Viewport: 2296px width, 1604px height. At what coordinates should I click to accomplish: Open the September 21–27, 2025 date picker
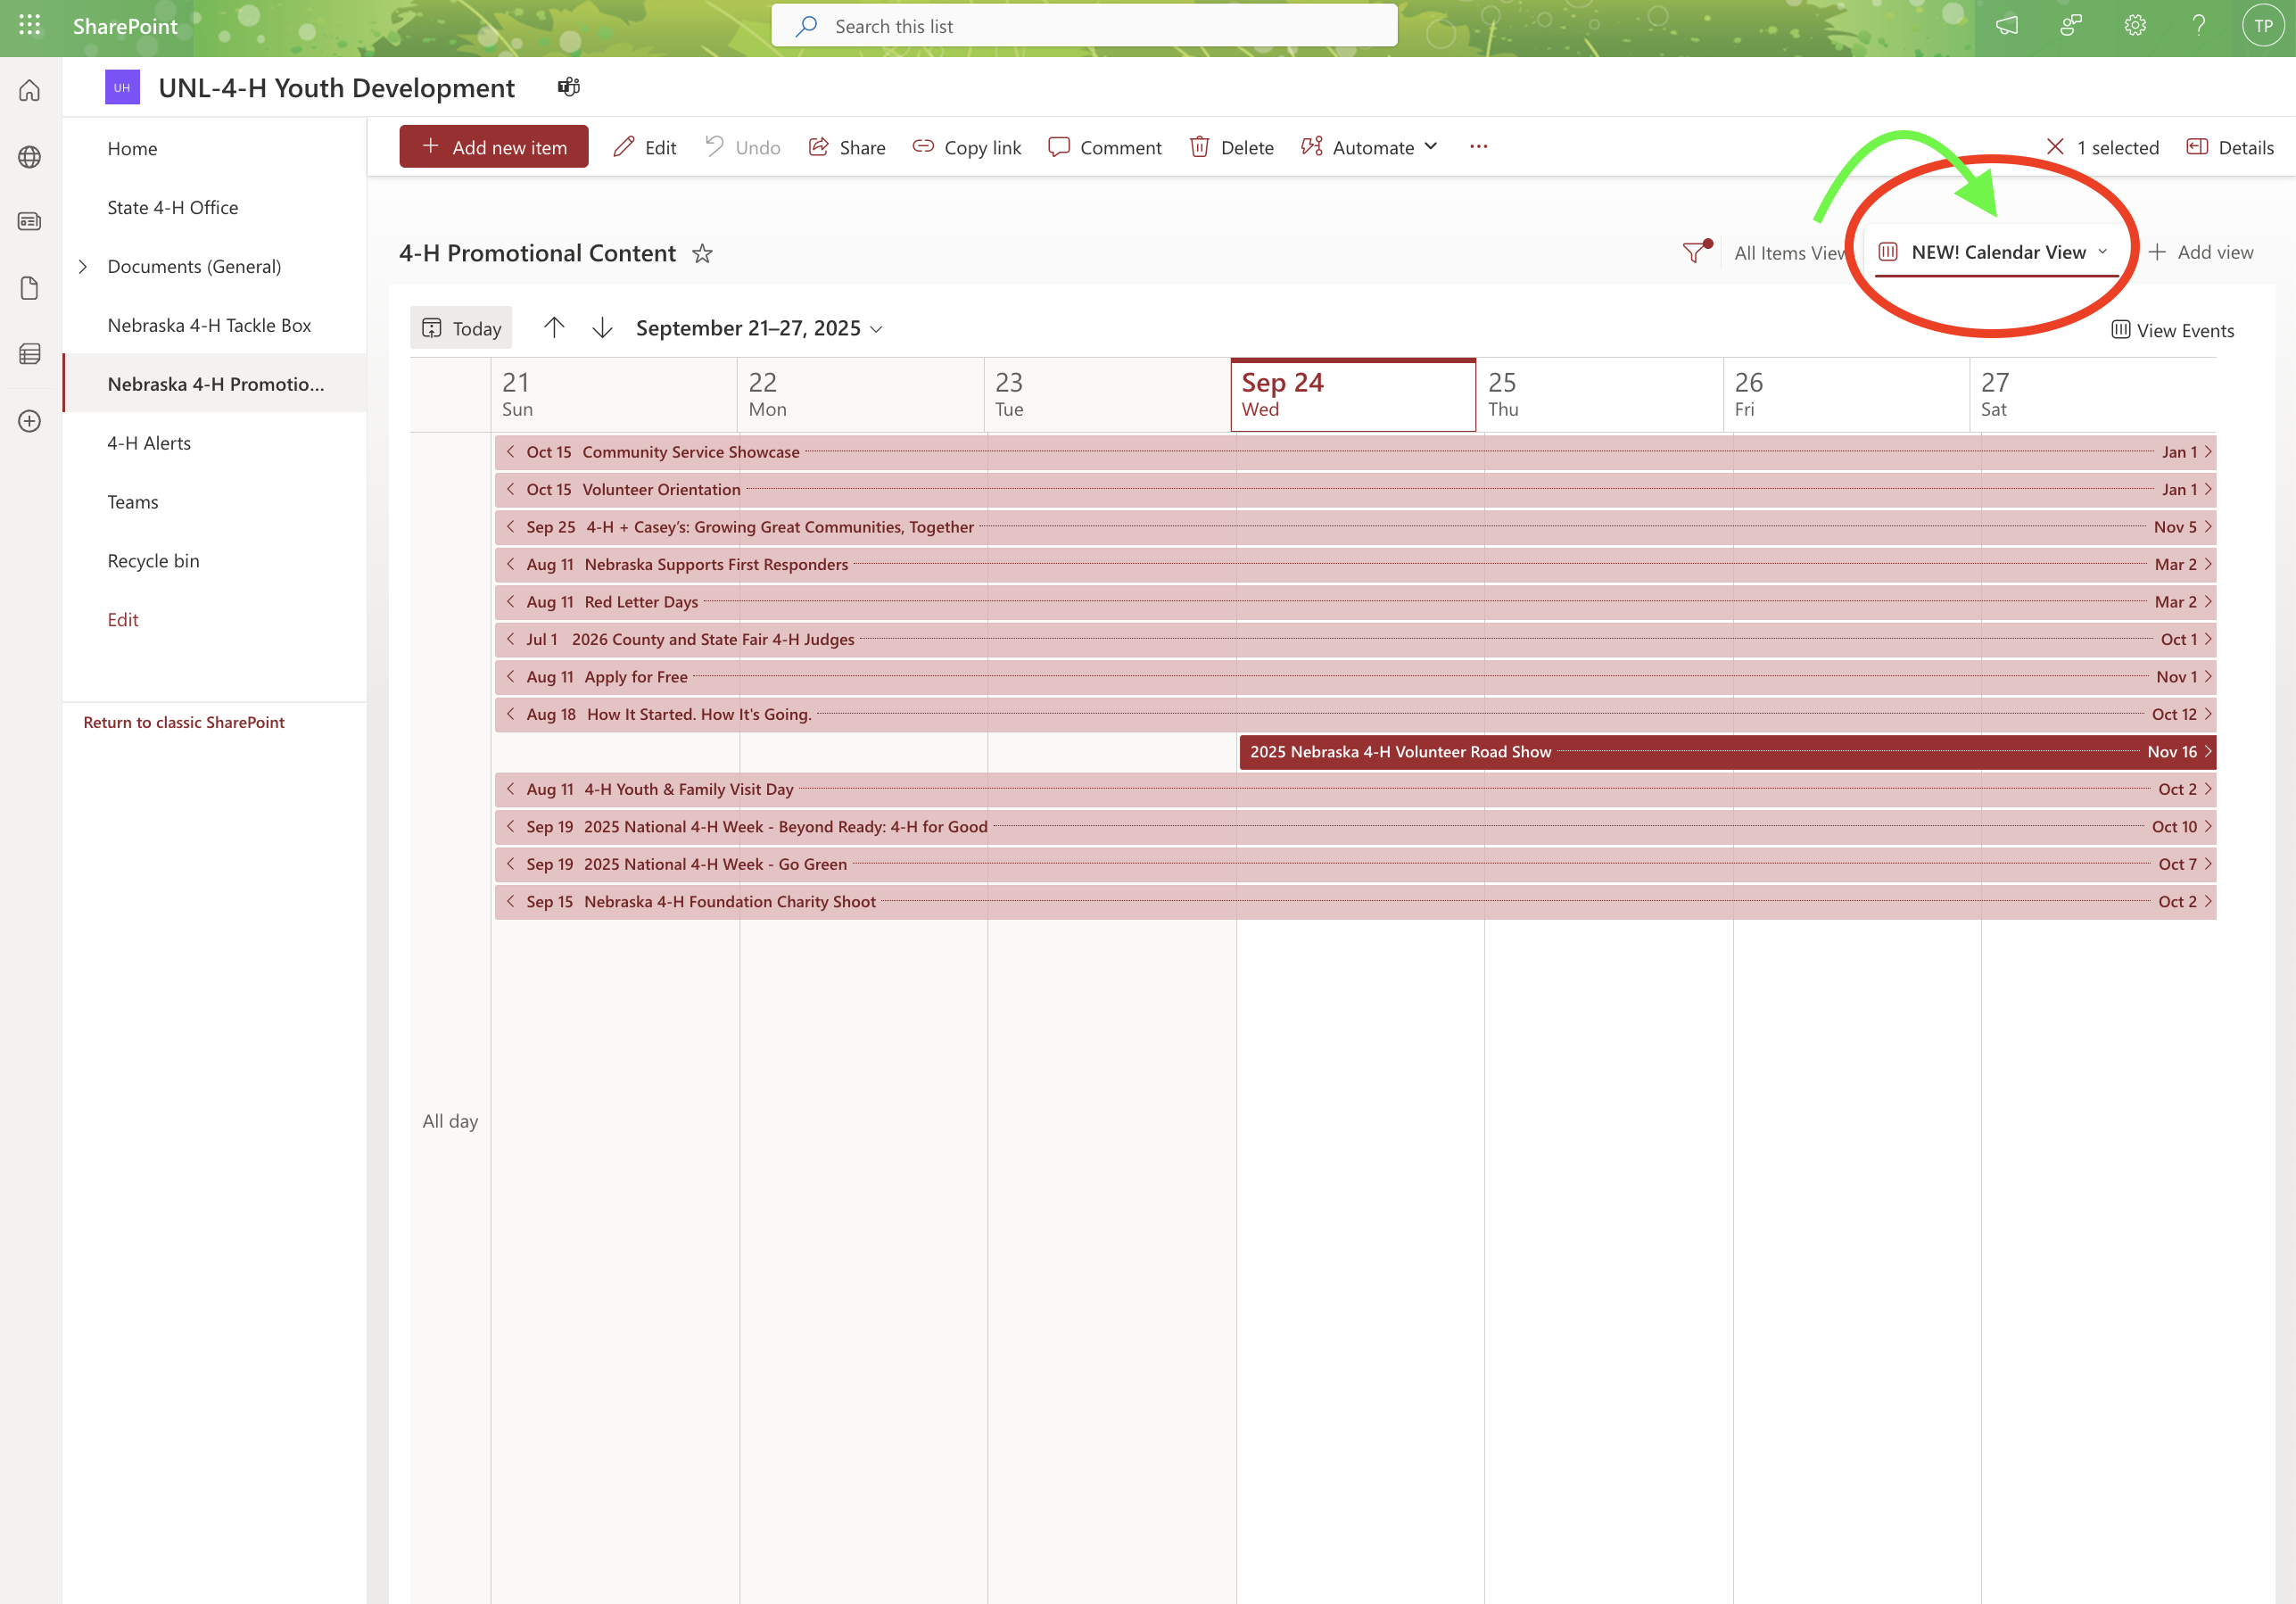759,328
